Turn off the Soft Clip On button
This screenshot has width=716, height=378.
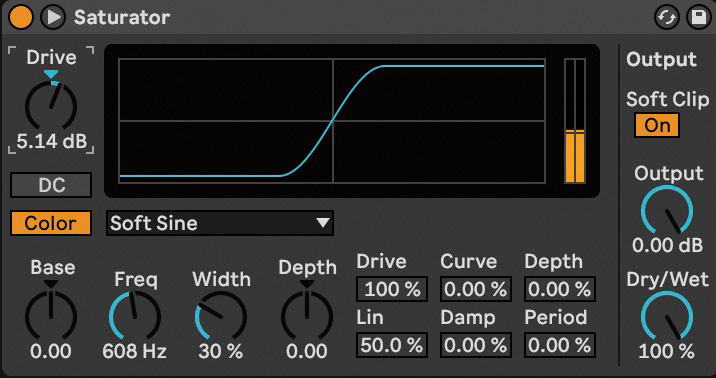pos(657,125)
